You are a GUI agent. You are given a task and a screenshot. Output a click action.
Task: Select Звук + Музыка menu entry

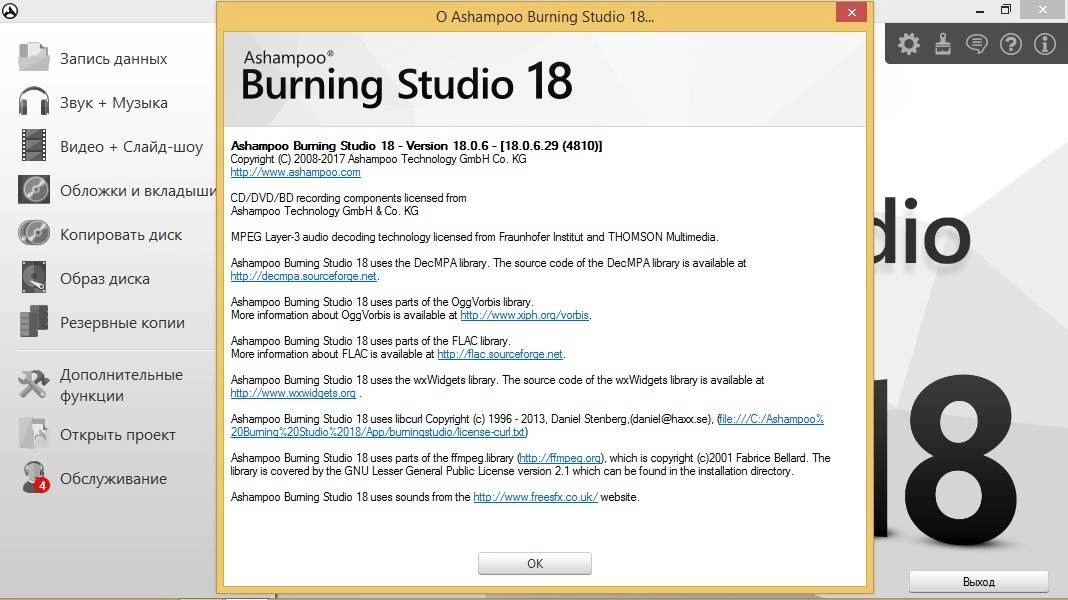click(114, 103)
